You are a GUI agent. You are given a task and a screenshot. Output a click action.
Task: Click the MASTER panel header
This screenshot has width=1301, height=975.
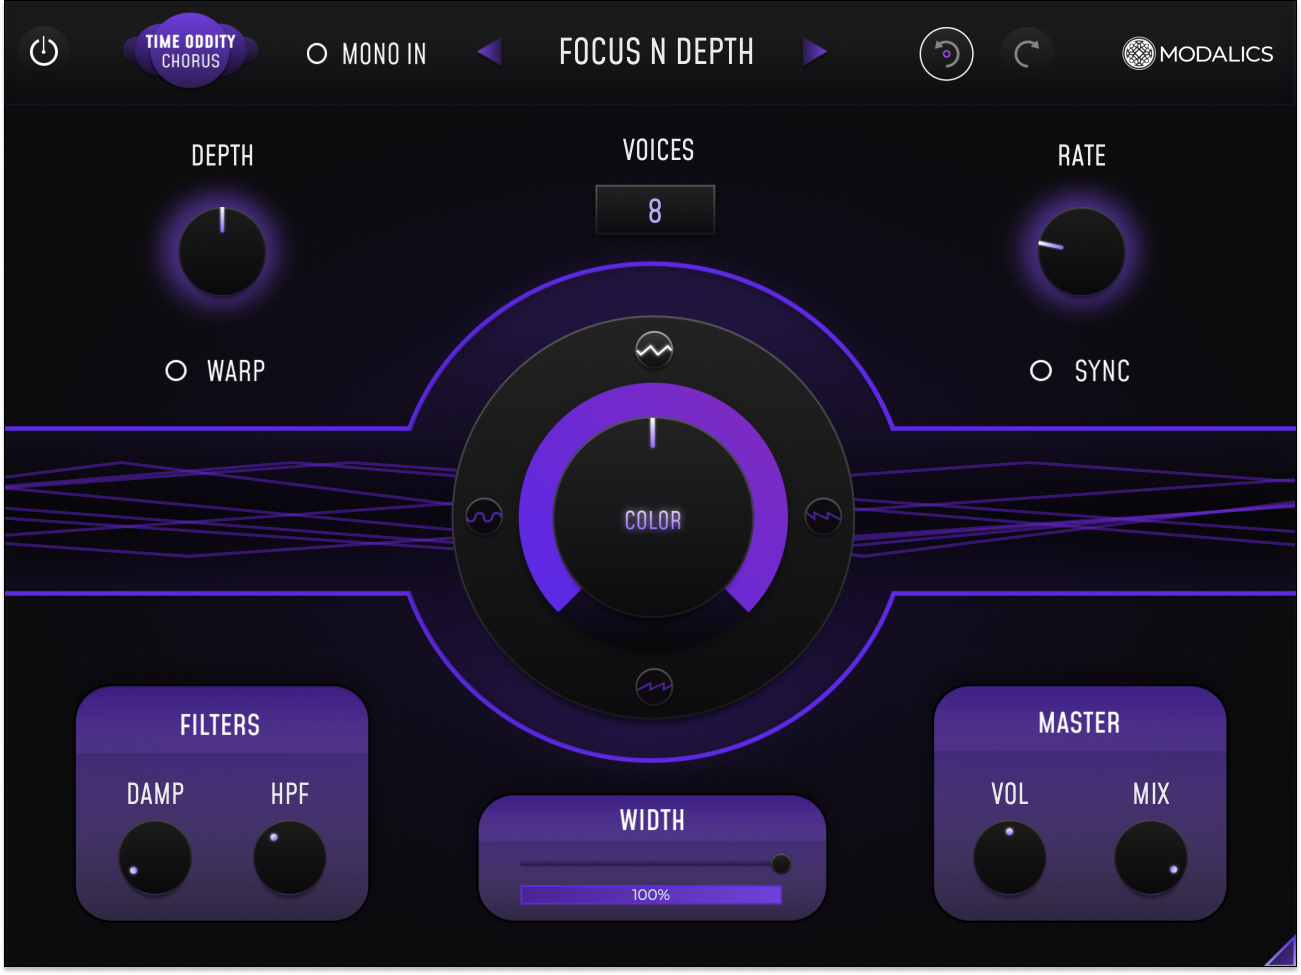coord(1080,722)
